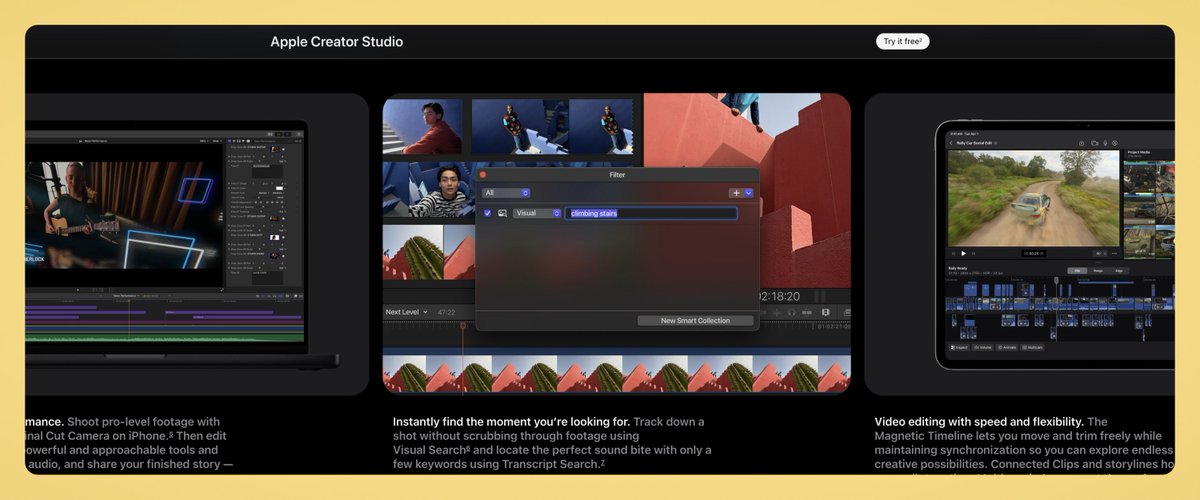Click the 'Instantly find the moment' heading
The image size is (1200, 500).
511,422
